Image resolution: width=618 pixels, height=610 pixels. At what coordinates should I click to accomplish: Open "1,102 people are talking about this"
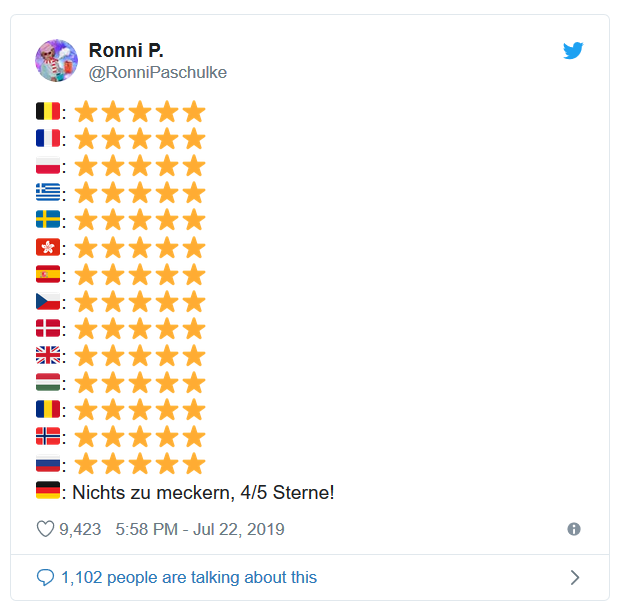click(x=189, y=577)
